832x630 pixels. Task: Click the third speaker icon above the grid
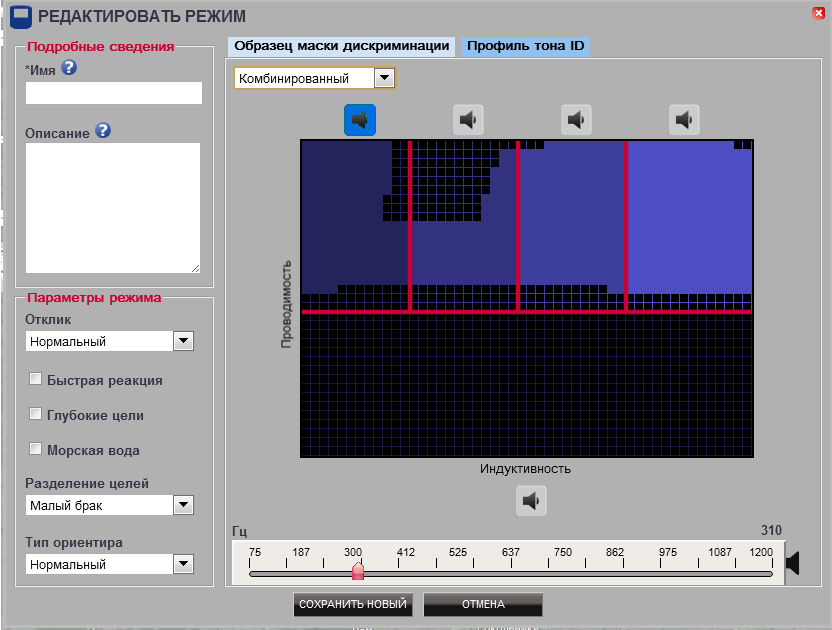click(x=576, y=120)
